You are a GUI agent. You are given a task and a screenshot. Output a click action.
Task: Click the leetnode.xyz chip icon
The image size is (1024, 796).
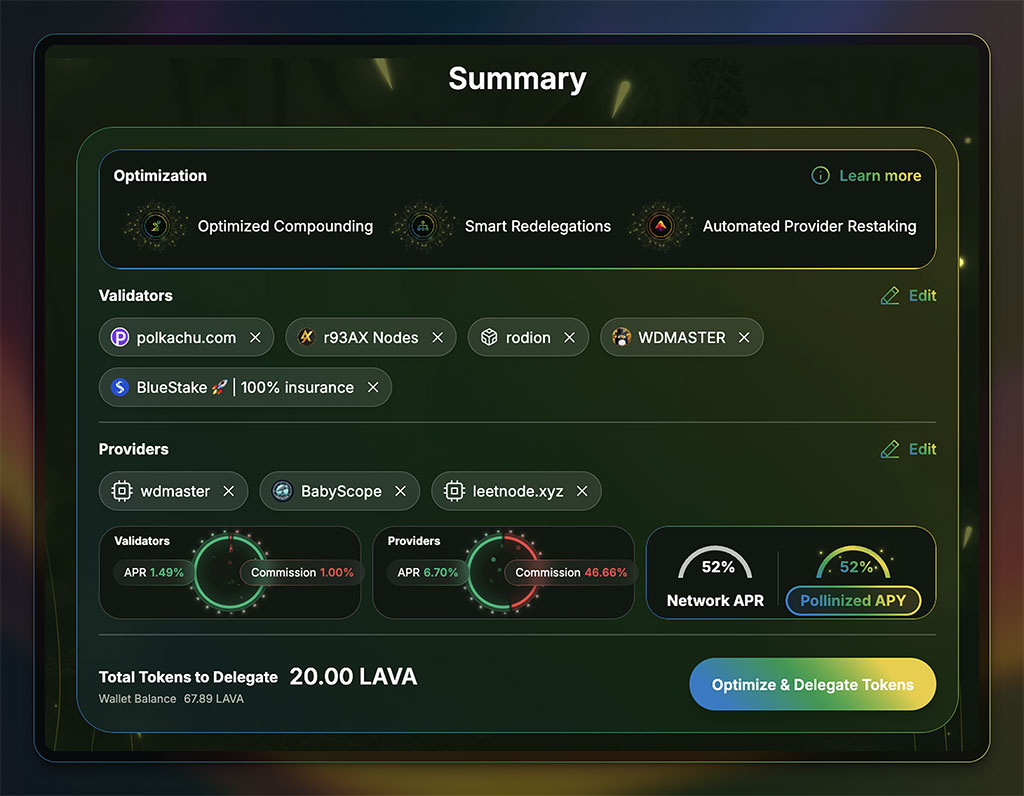(454, 491)
